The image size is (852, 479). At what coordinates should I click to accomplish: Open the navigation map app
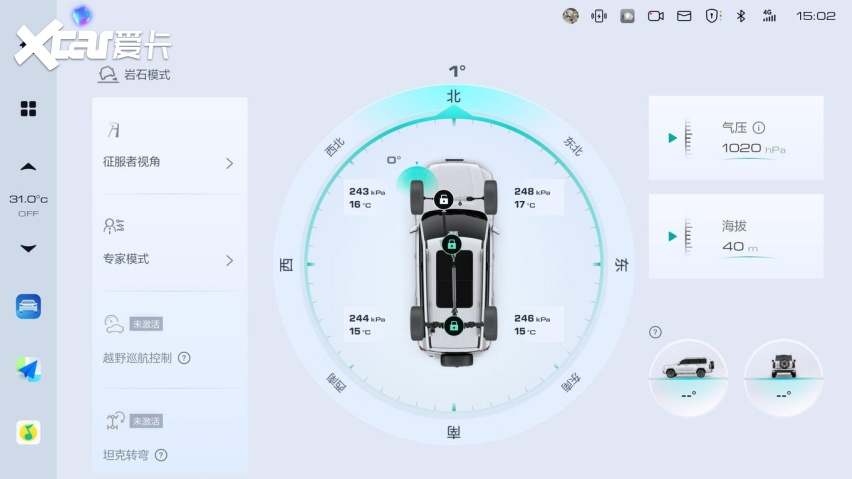pyautogui.click(x=28, y=370)
